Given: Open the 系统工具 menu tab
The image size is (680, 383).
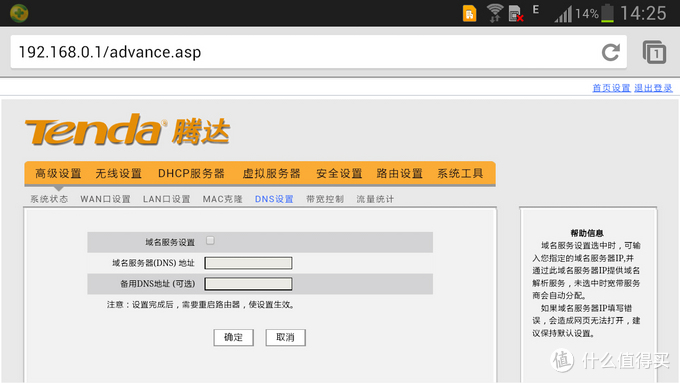Looking at the screenshot, I should pos(460,173).
